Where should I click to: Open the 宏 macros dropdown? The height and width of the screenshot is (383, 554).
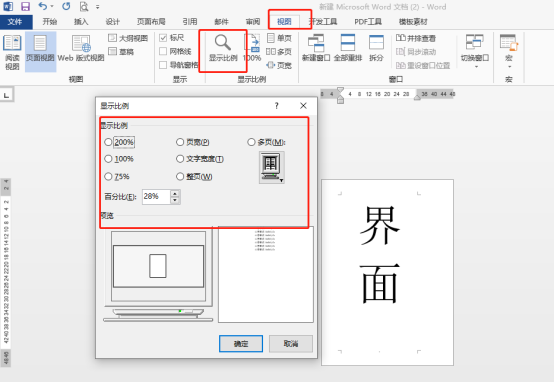click(509, 51)
